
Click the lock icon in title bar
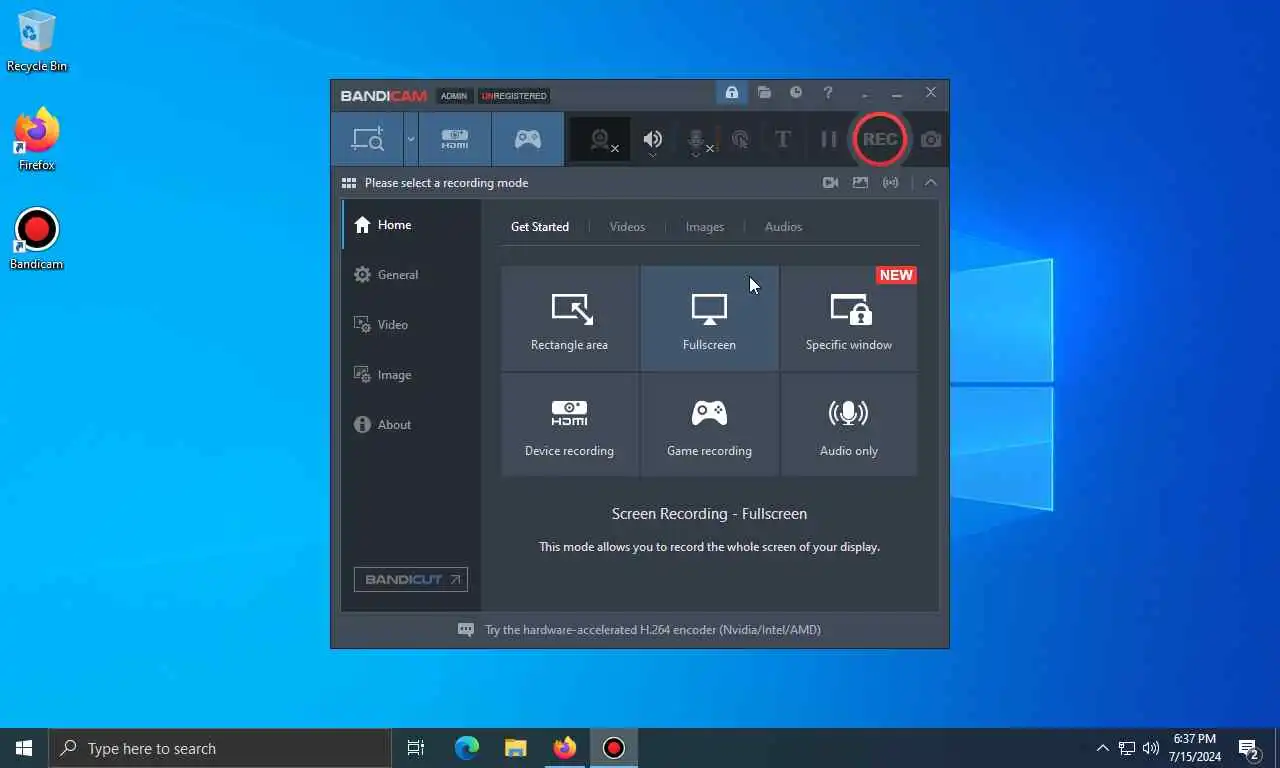[x=732, y=93]
